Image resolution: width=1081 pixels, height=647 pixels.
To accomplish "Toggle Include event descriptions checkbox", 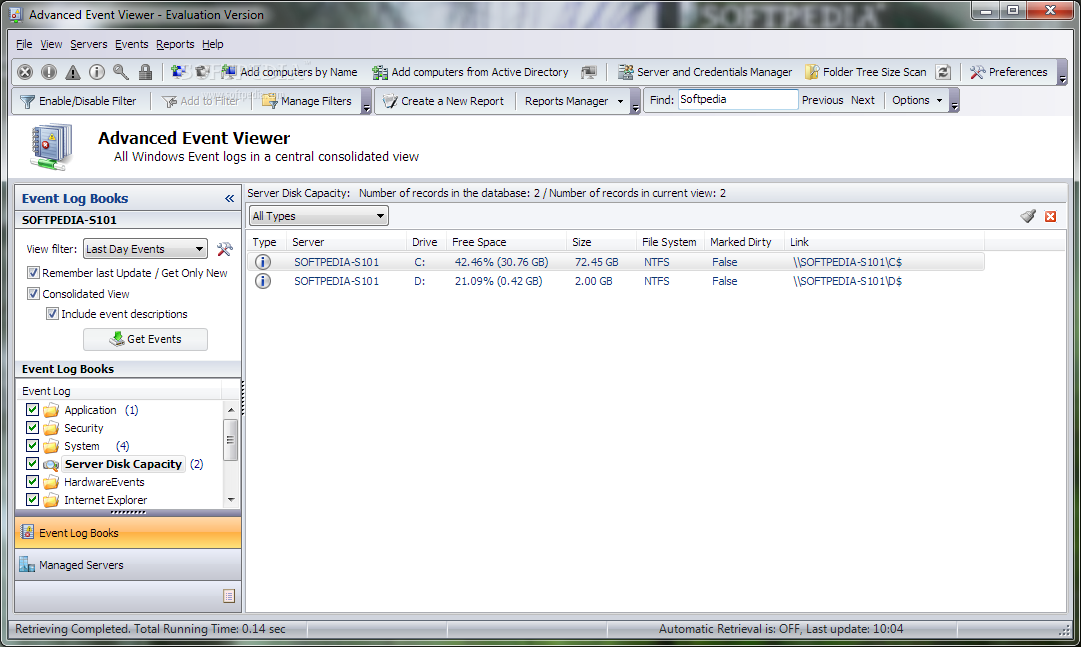I will pos(52,313).
